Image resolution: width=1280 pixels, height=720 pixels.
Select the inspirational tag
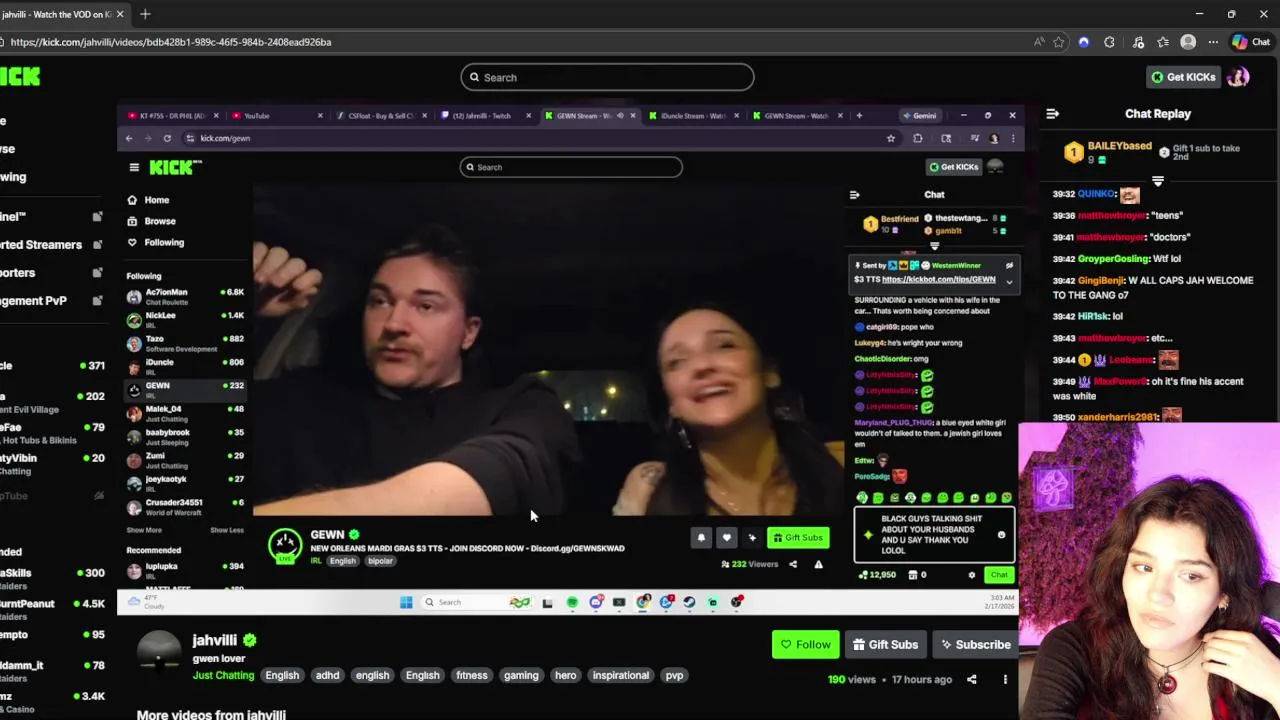pyautogui.click(x=621, y=675)
